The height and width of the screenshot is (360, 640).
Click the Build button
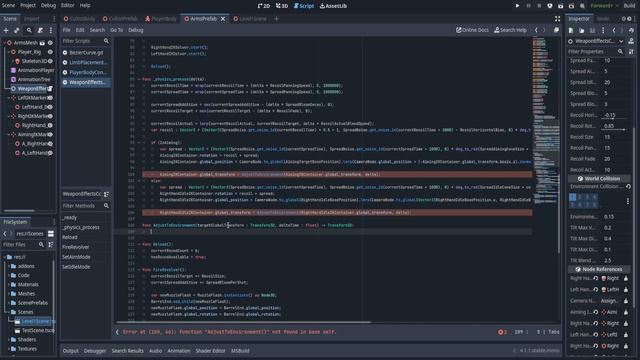click(x=629, y=6)
